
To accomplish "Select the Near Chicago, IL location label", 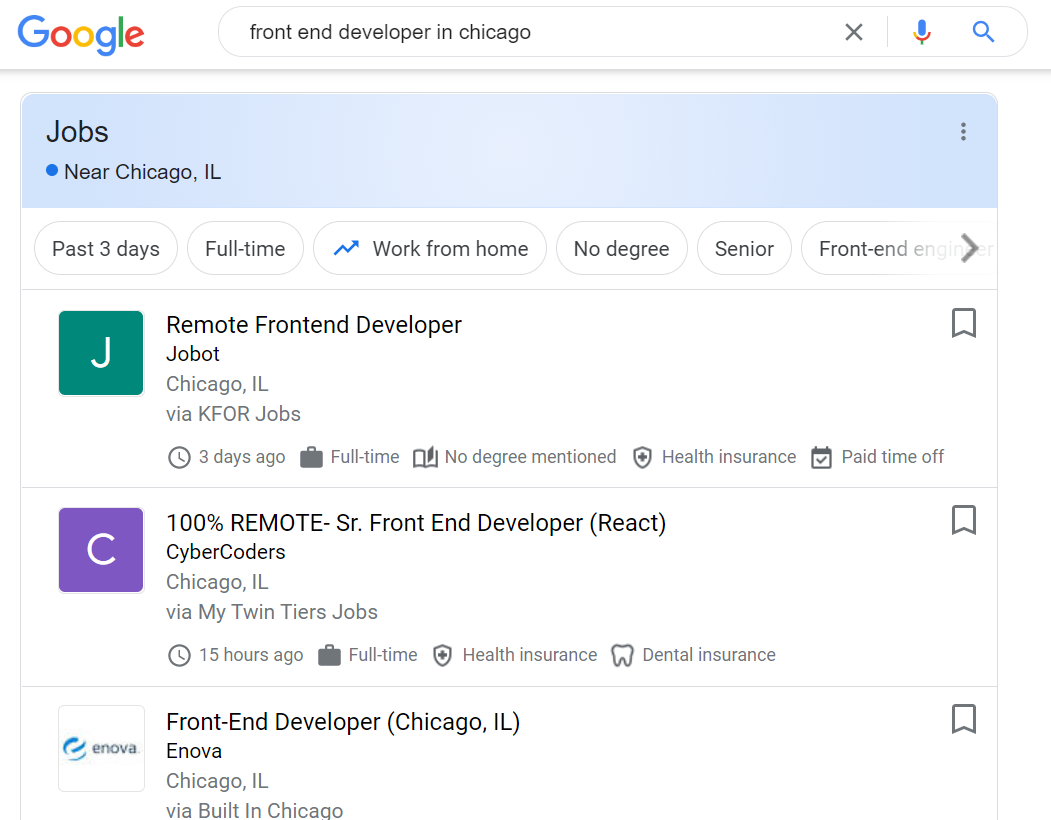I will (142, 171).
